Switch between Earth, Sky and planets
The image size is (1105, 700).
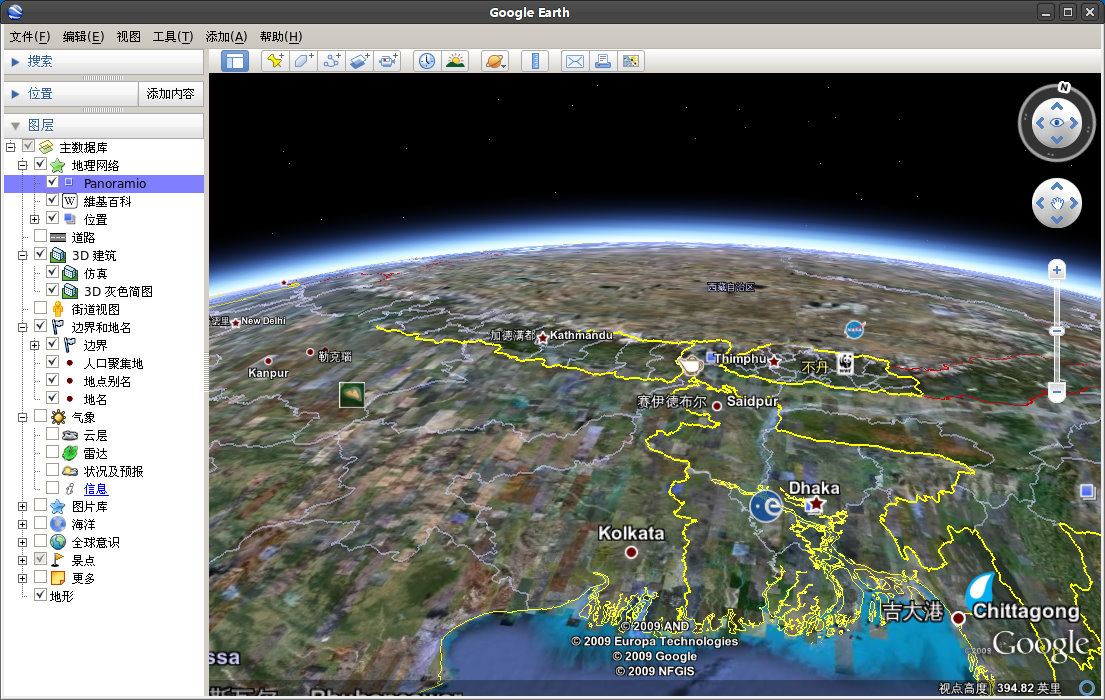[x=495, y=61]
